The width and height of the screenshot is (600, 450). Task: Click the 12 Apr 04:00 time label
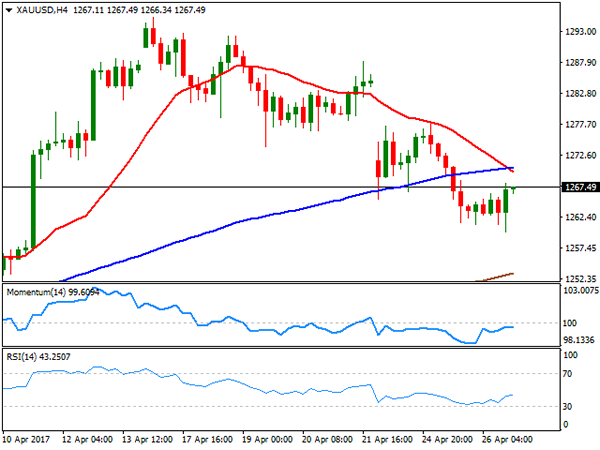tap(87, 439)
